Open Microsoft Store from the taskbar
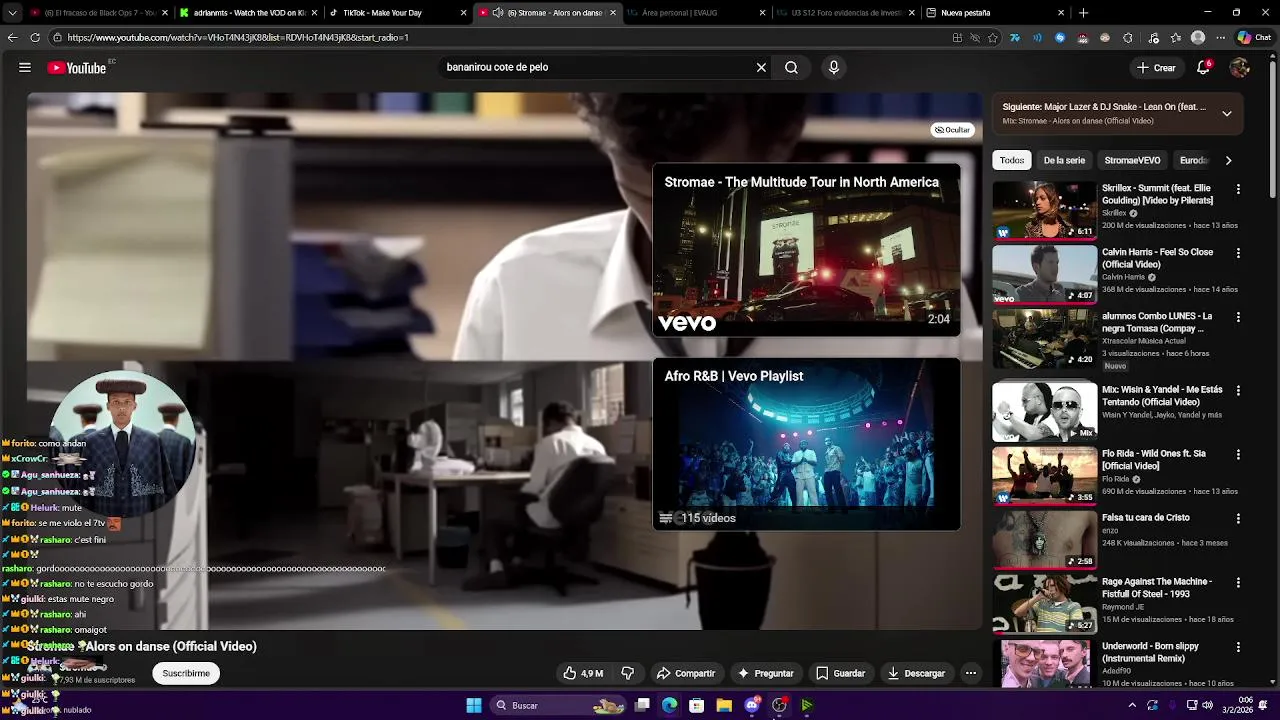The width and height of the screenshot is (1280, 720). (697, 705)
